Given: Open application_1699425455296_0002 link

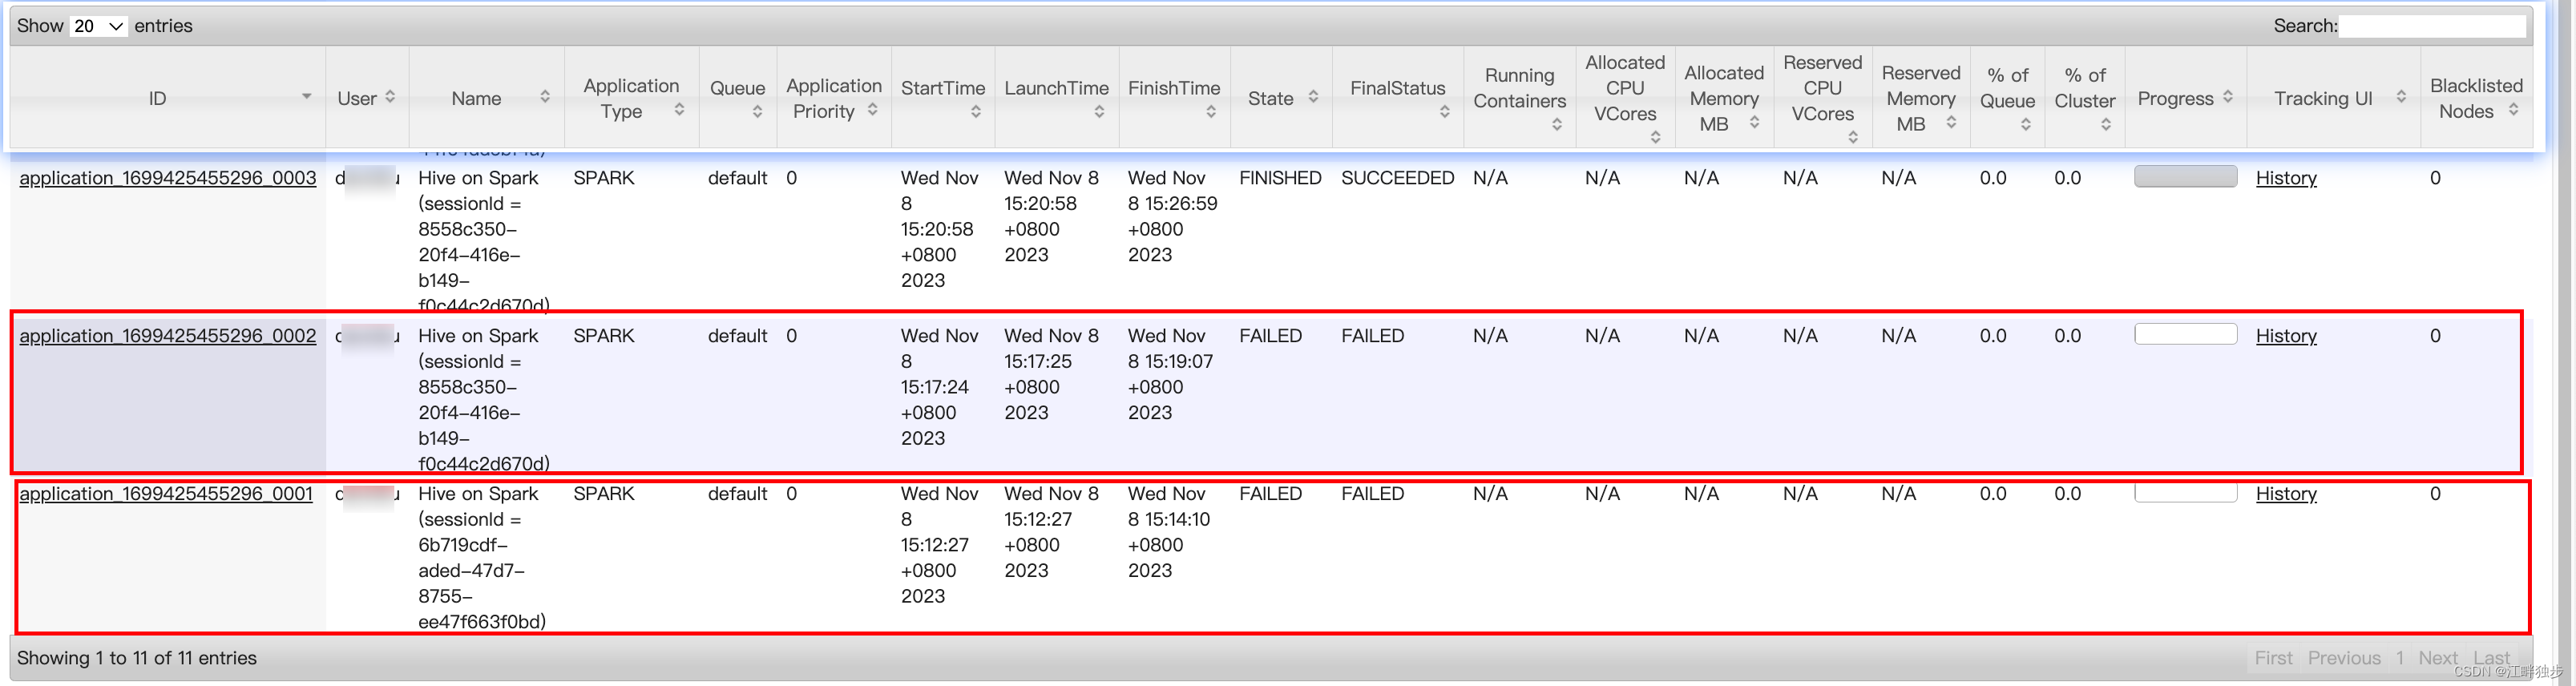Looking at the screenshot, I should pos(168,336).
